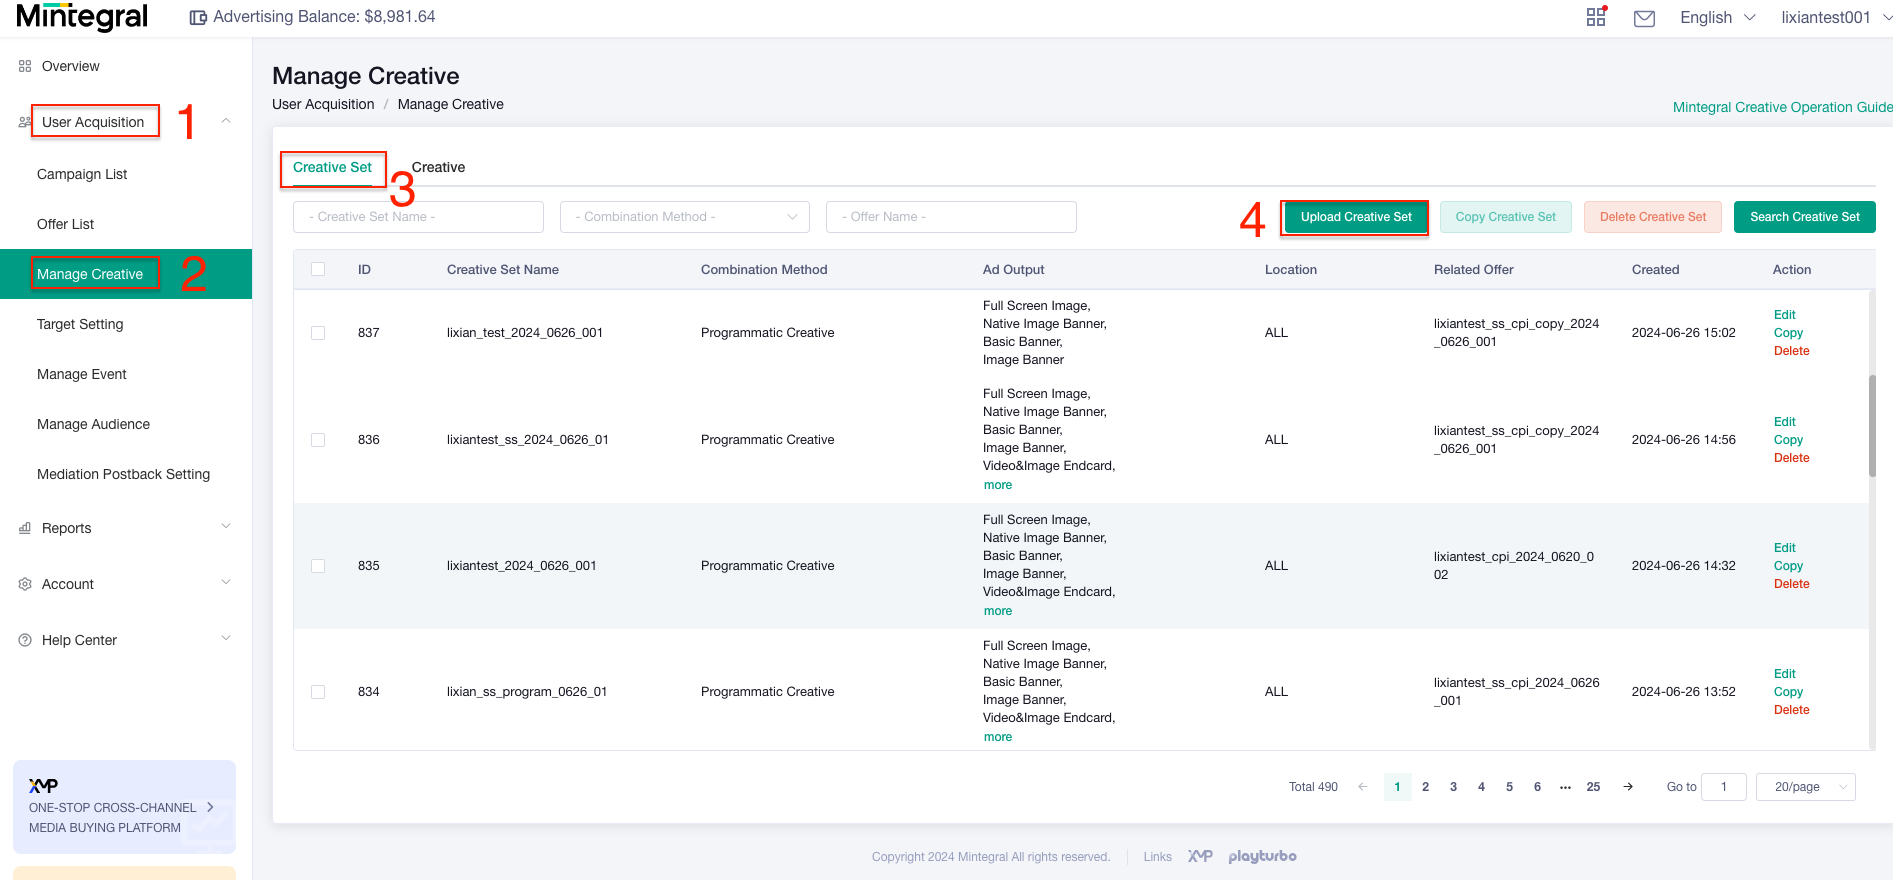Tick the checkbox for creative set 836

tap(318, 440)
